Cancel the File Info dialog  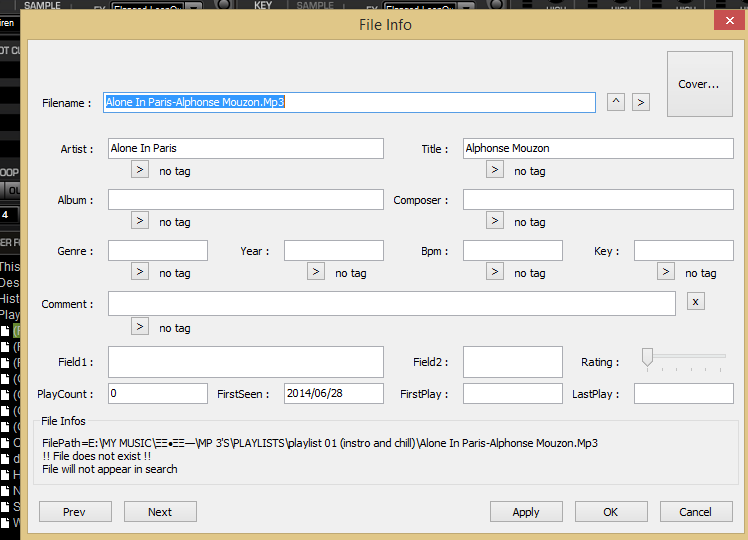click(695, 512)
